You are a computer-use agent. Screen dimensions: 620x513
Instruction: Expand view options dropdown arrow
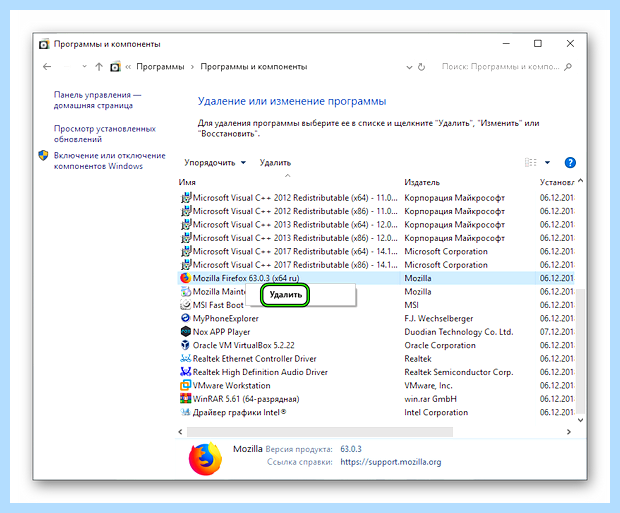[x=547, y=163]
